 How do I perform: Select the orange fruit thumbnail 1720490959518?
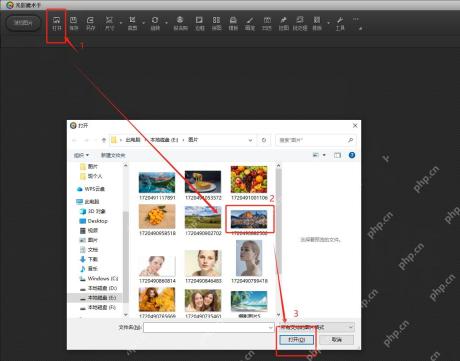[157, 216]
